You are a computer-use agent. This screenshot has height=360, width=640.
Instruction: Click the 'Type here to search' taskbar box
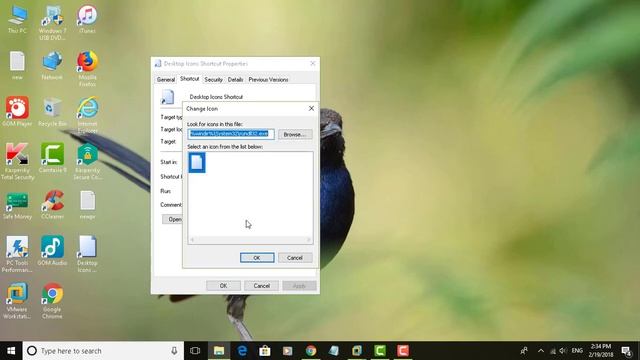click(x=103, y=351)
